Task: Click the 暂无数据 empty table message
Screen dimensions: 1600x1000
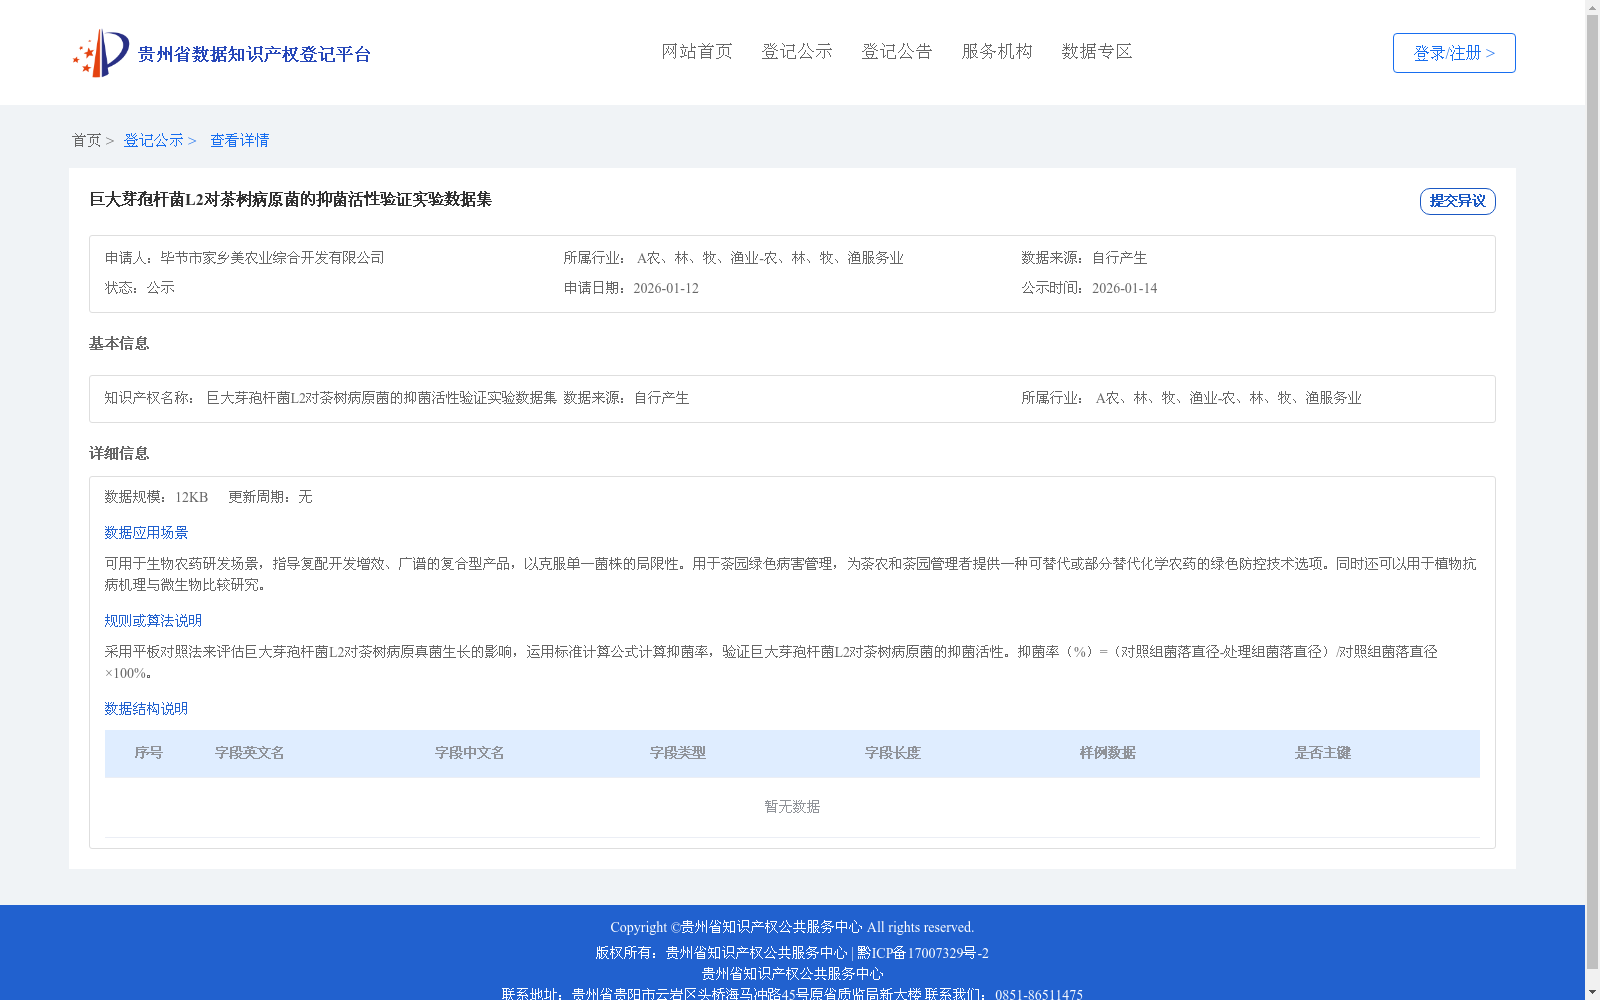Action: tap(792, 807)
